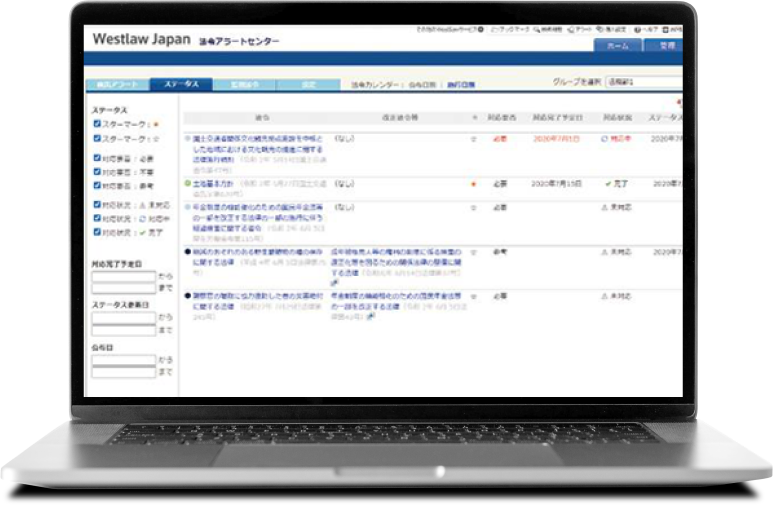
Task: Click the green status dot beside 土地基本方針
Action: (187, 183)
